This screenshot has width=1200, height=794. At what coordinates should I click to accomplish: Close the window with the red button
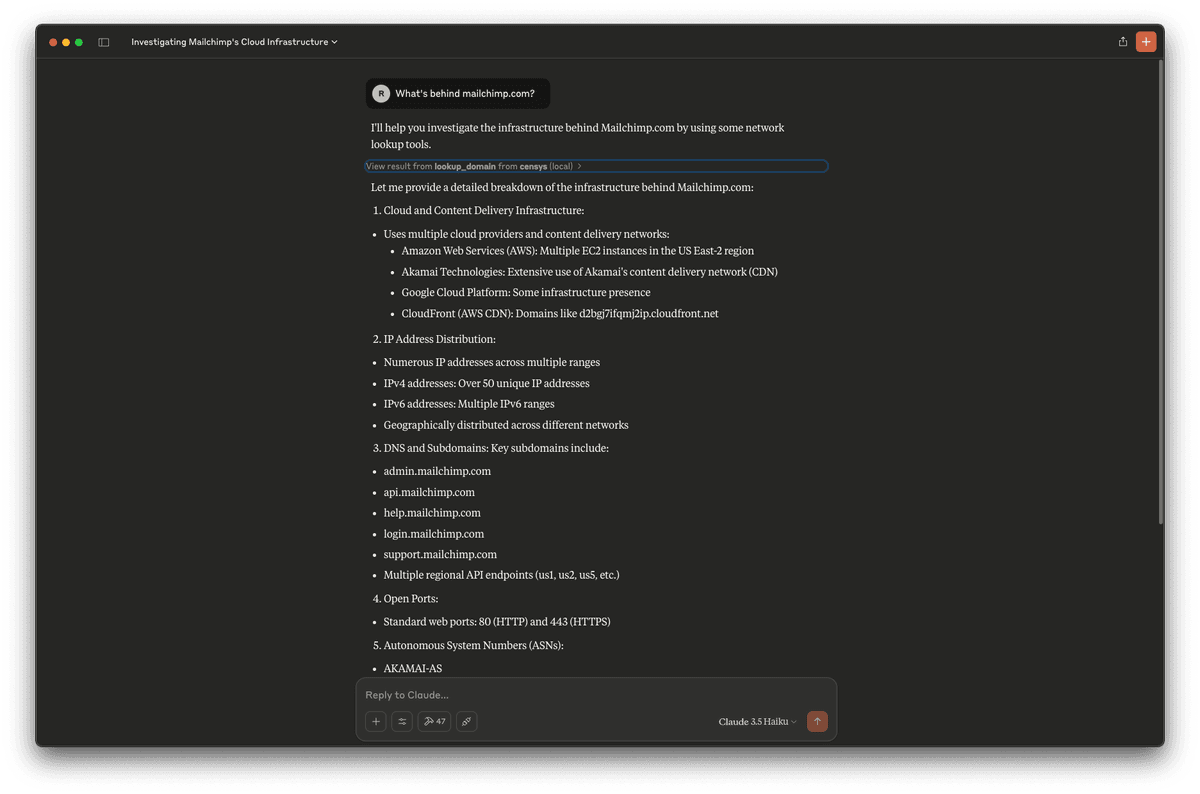[x=53, y=42]
